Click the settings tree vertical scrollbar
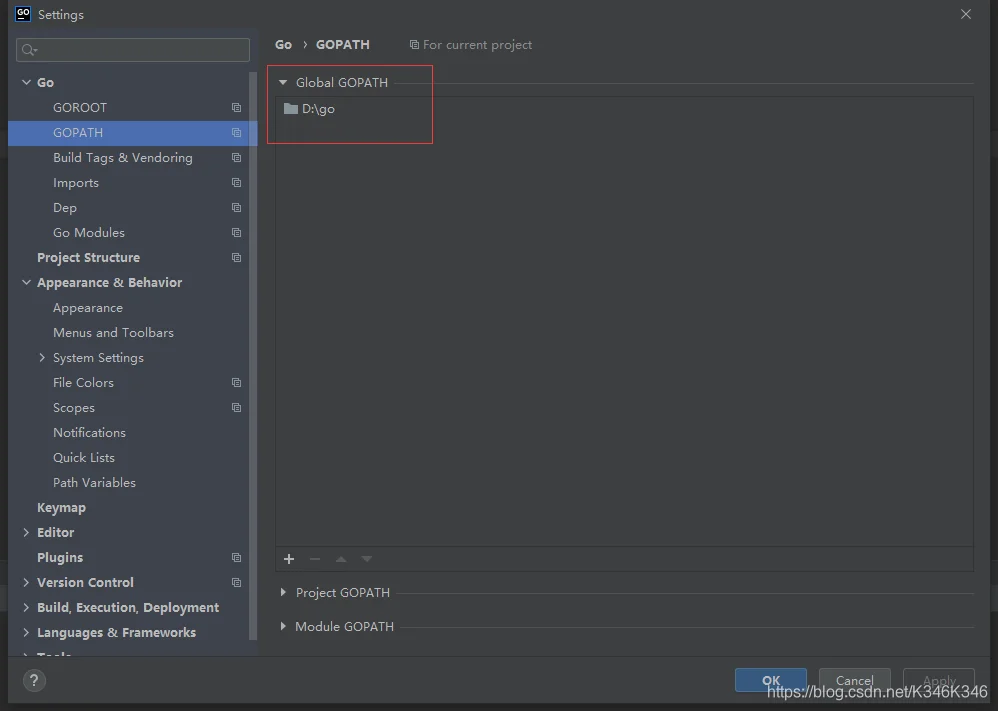This screenshot has width=998, height=711. tap(253, 355)
